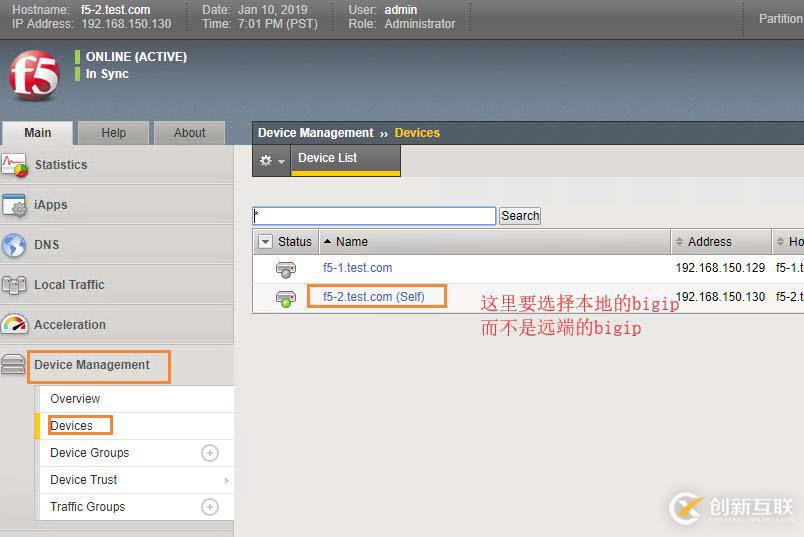Image resolution: width=804 pixels, height=537 pixels.
Task: Click the Acceleration gauge icon
Action: 14,325
